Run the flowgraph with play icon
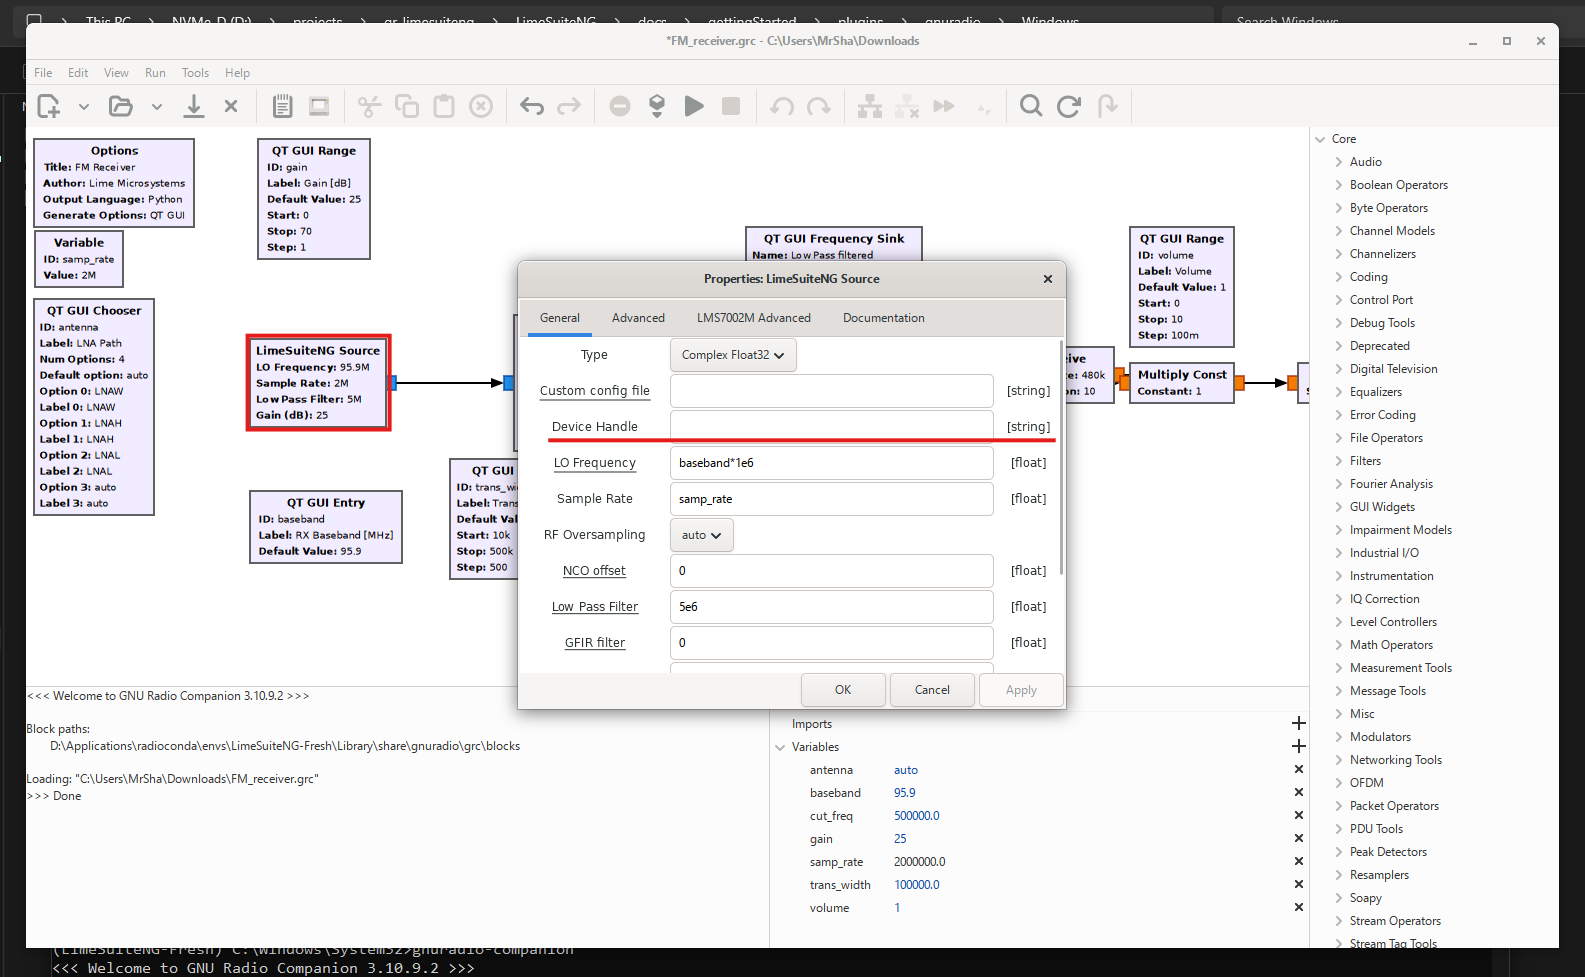Viewport: 1585px width, 977px height. click(694, 106)
